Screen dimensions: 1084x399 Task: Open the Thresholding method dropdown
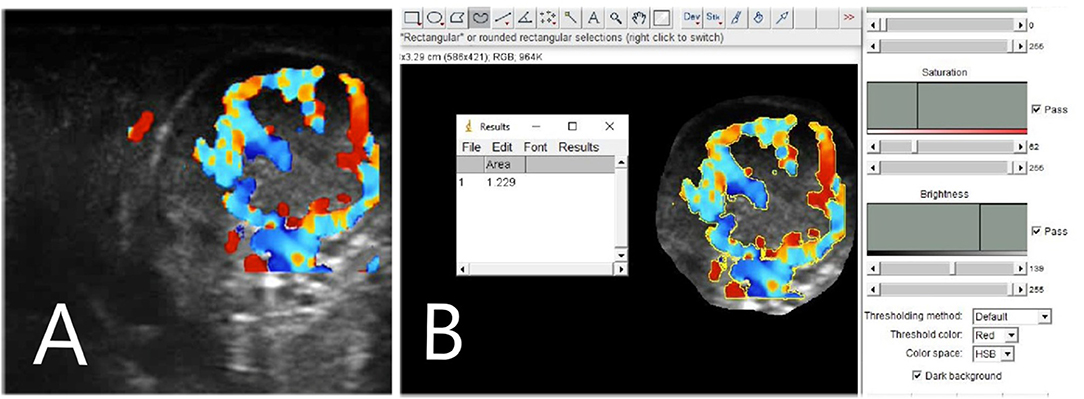pyautogui.click(x=1011, y=317)
